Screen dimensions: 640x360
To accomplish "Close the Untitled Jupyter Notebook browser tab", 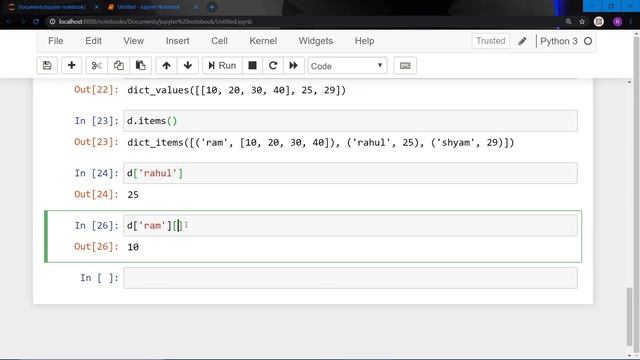I will 196,7.
